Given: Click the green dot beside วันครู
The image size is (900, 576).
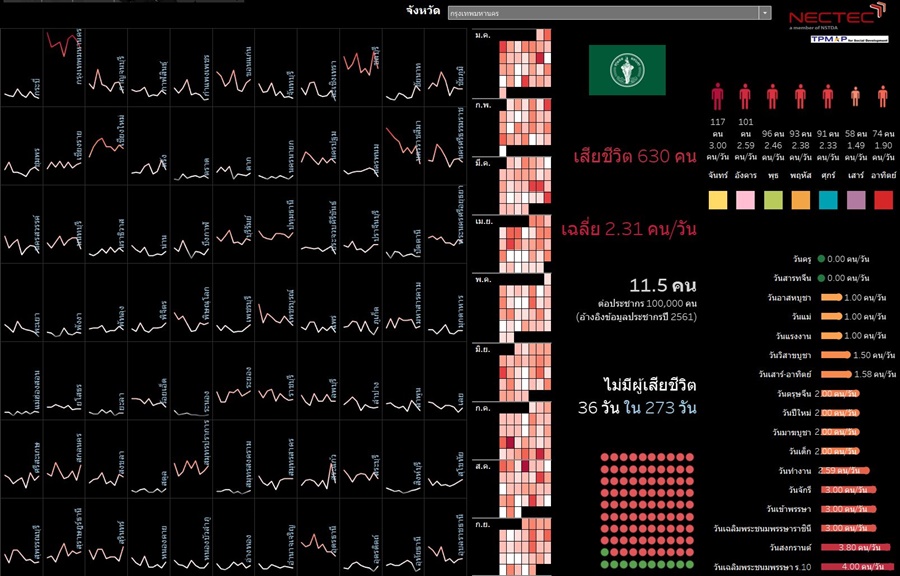Looking at the screenshot, I should 821,259.
